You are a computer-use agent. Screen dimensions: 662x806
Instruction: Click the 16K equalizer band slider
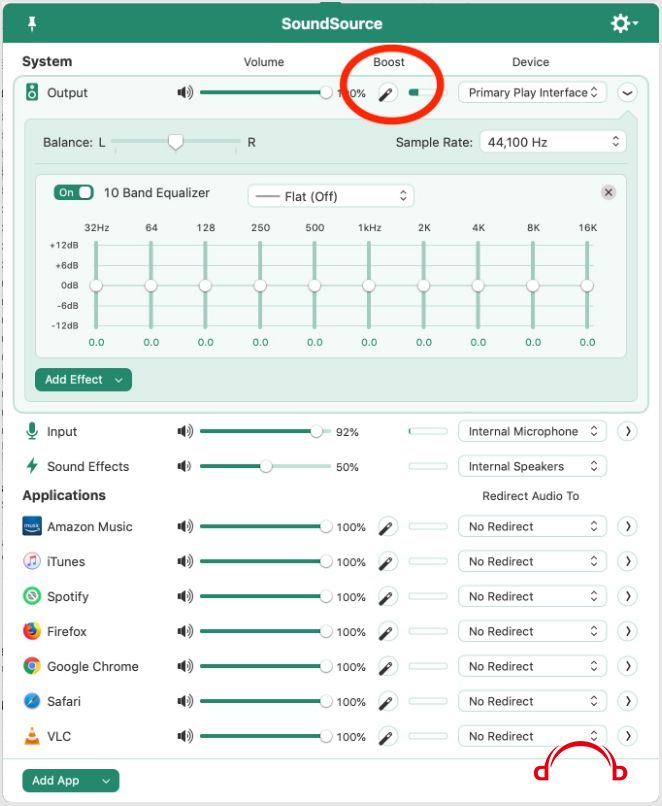[587, 285]
